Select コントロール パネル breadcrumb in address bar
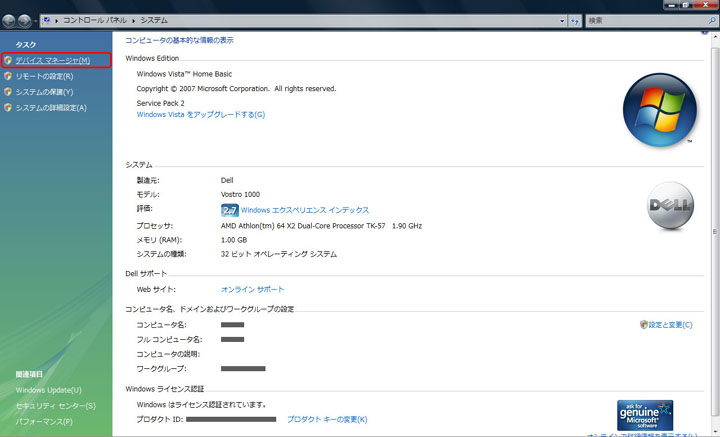Screen dimensions: 720x437 (95, 21)
